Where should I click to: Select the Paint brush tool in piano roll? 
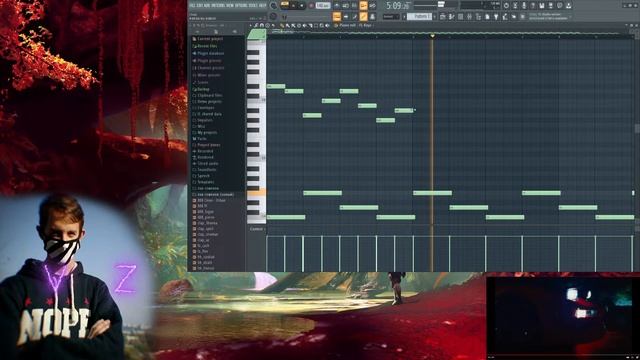click(x=287, y=25)
